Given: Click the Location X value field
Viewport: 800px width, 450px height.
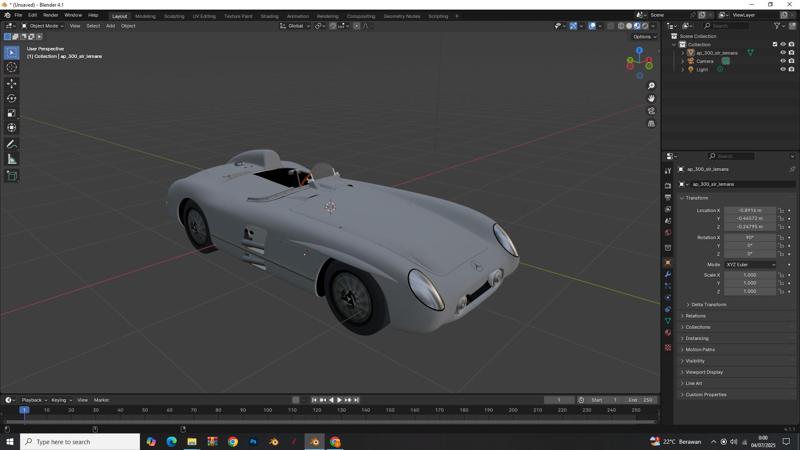Looking at the screenshot, I should (749, 210).
